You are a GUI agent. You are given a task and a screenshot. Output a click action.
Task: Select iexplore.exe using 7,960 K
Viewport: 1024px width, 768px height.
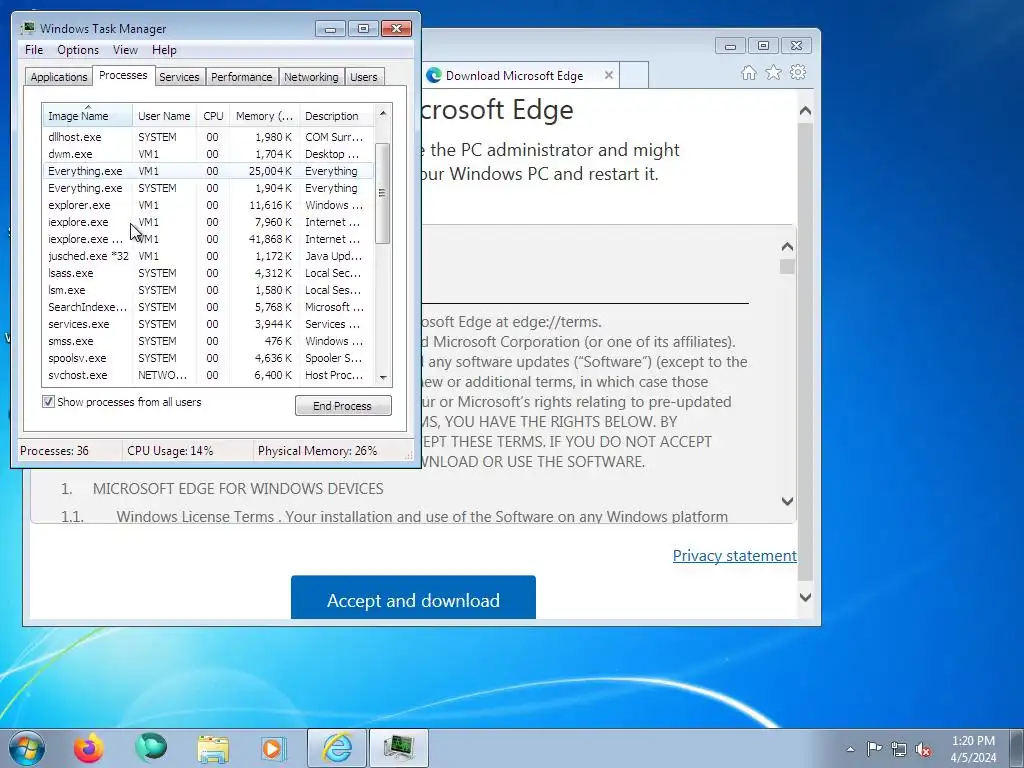[x=209, y=222]
